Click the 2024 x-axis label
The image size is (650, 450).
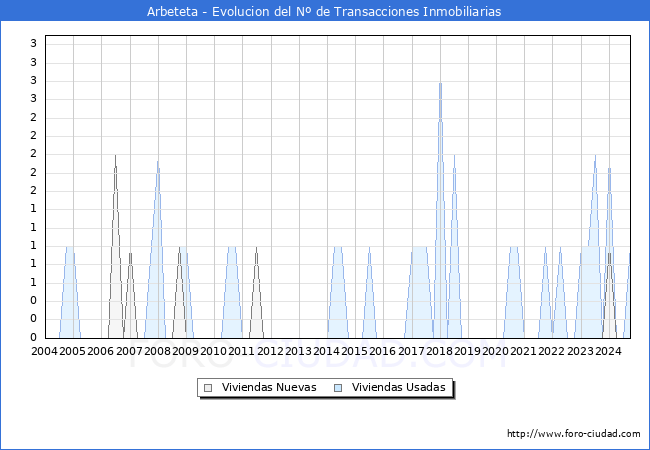(x=608, y=351)
